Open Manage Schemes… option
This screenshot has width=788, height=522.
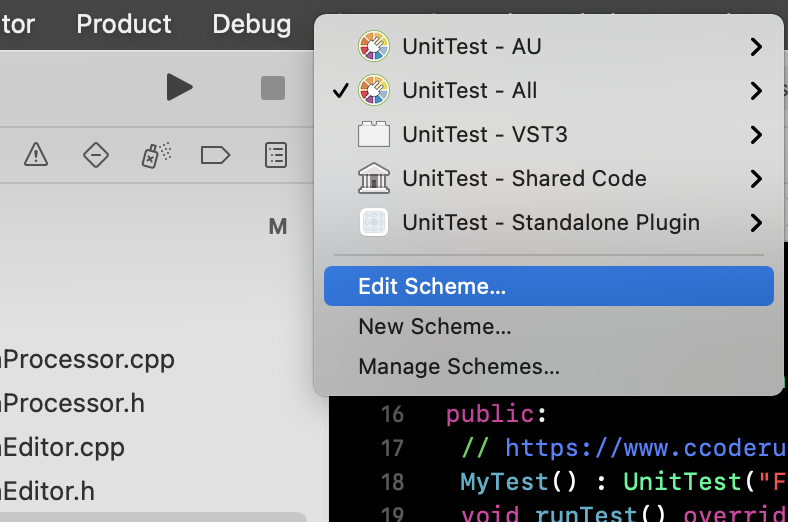459,366
